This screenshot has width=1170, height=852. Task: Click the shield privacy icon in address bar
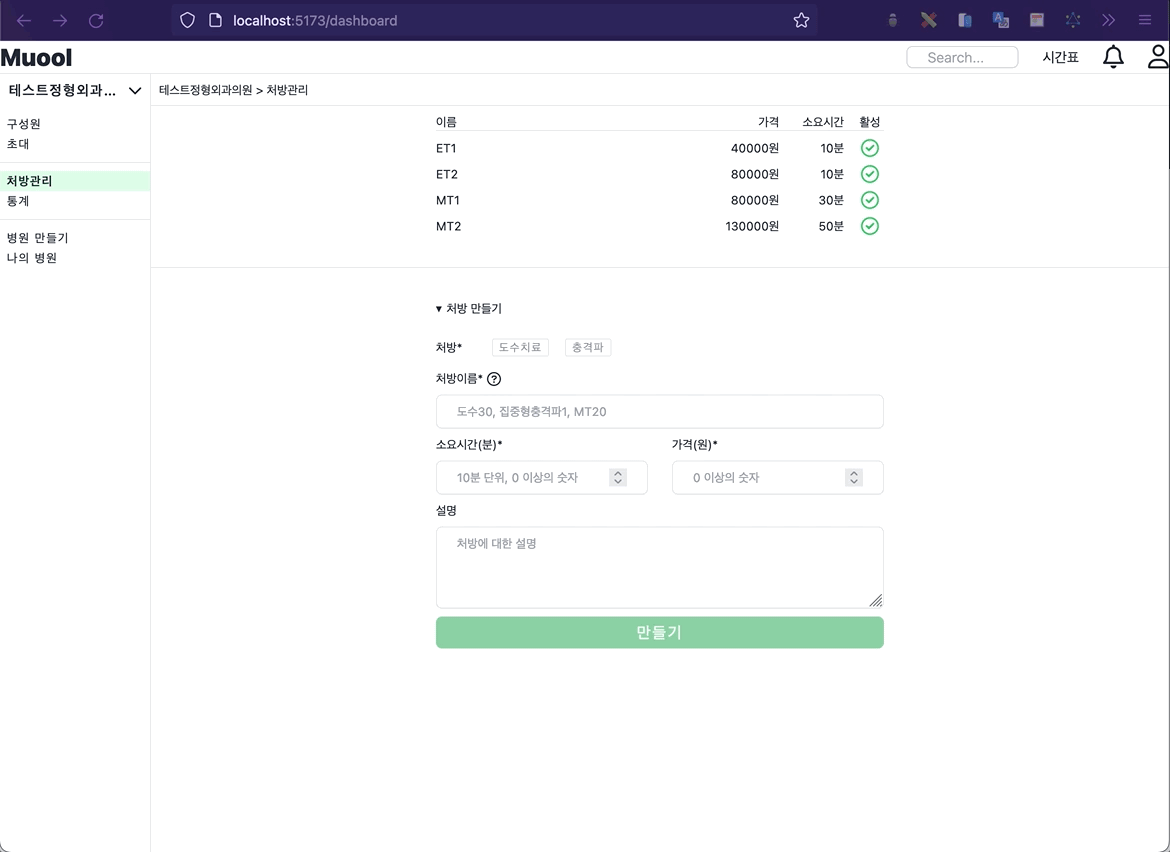point(187,20)
